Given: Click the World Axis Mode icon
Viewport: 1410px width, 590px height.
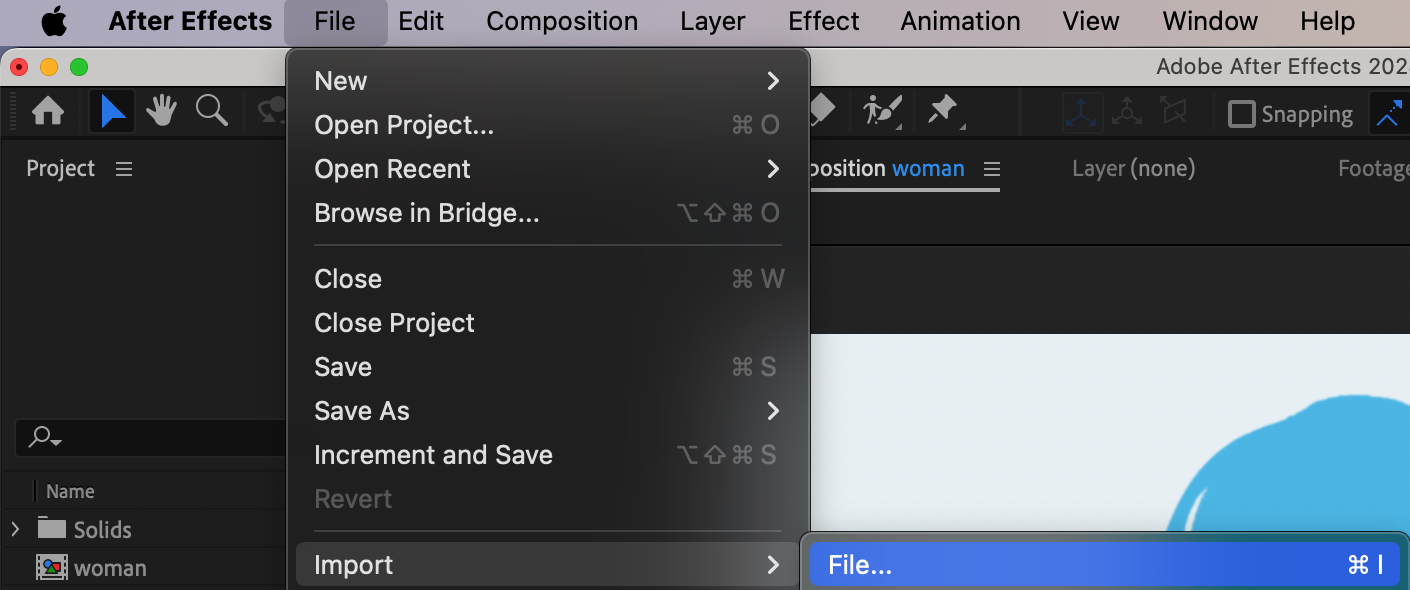Looking at the screenshot, I should pos(1127,113).
